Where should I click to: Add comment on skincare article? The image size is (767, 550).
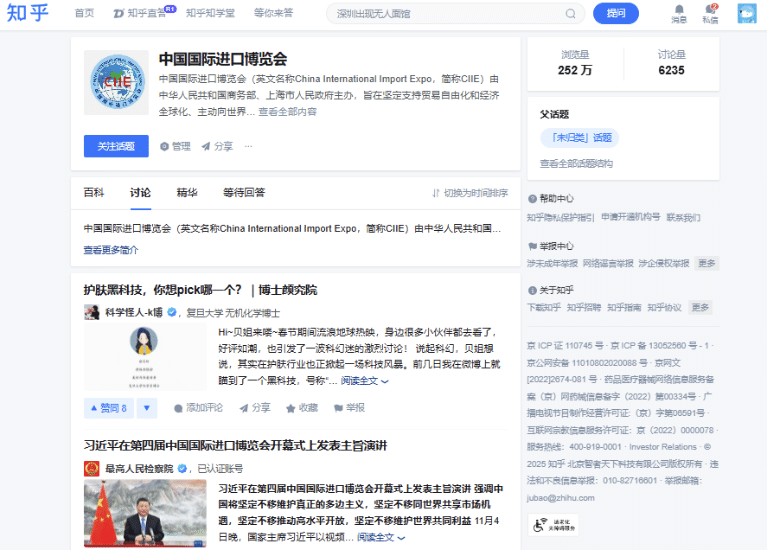[x=198, y=408]
